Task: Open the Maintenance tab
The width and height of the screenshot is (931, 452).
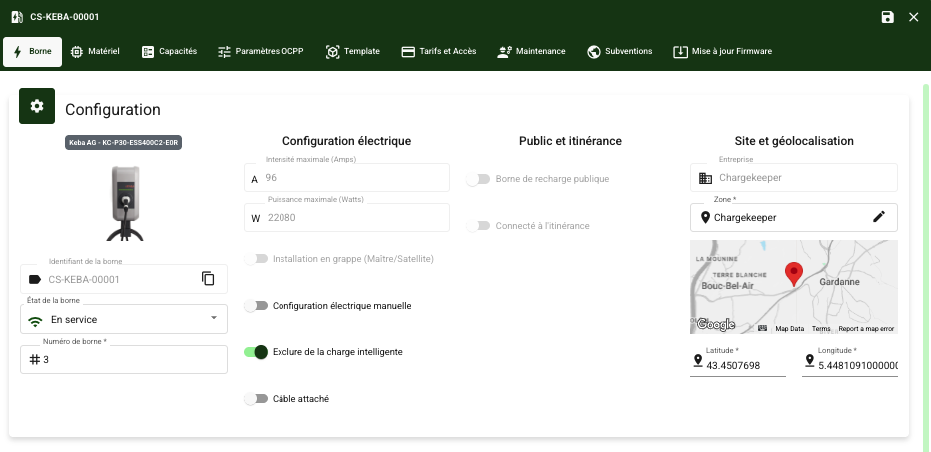Action: pyautogui.click(x=531, y=51)
